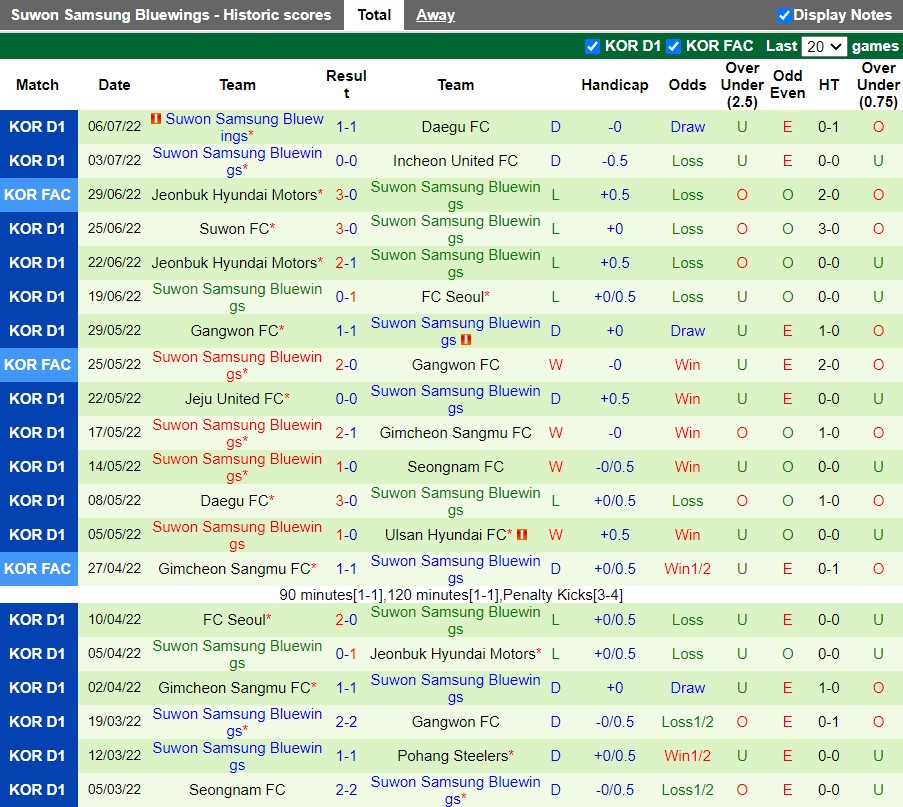Select the Total tab

point(374,14)
